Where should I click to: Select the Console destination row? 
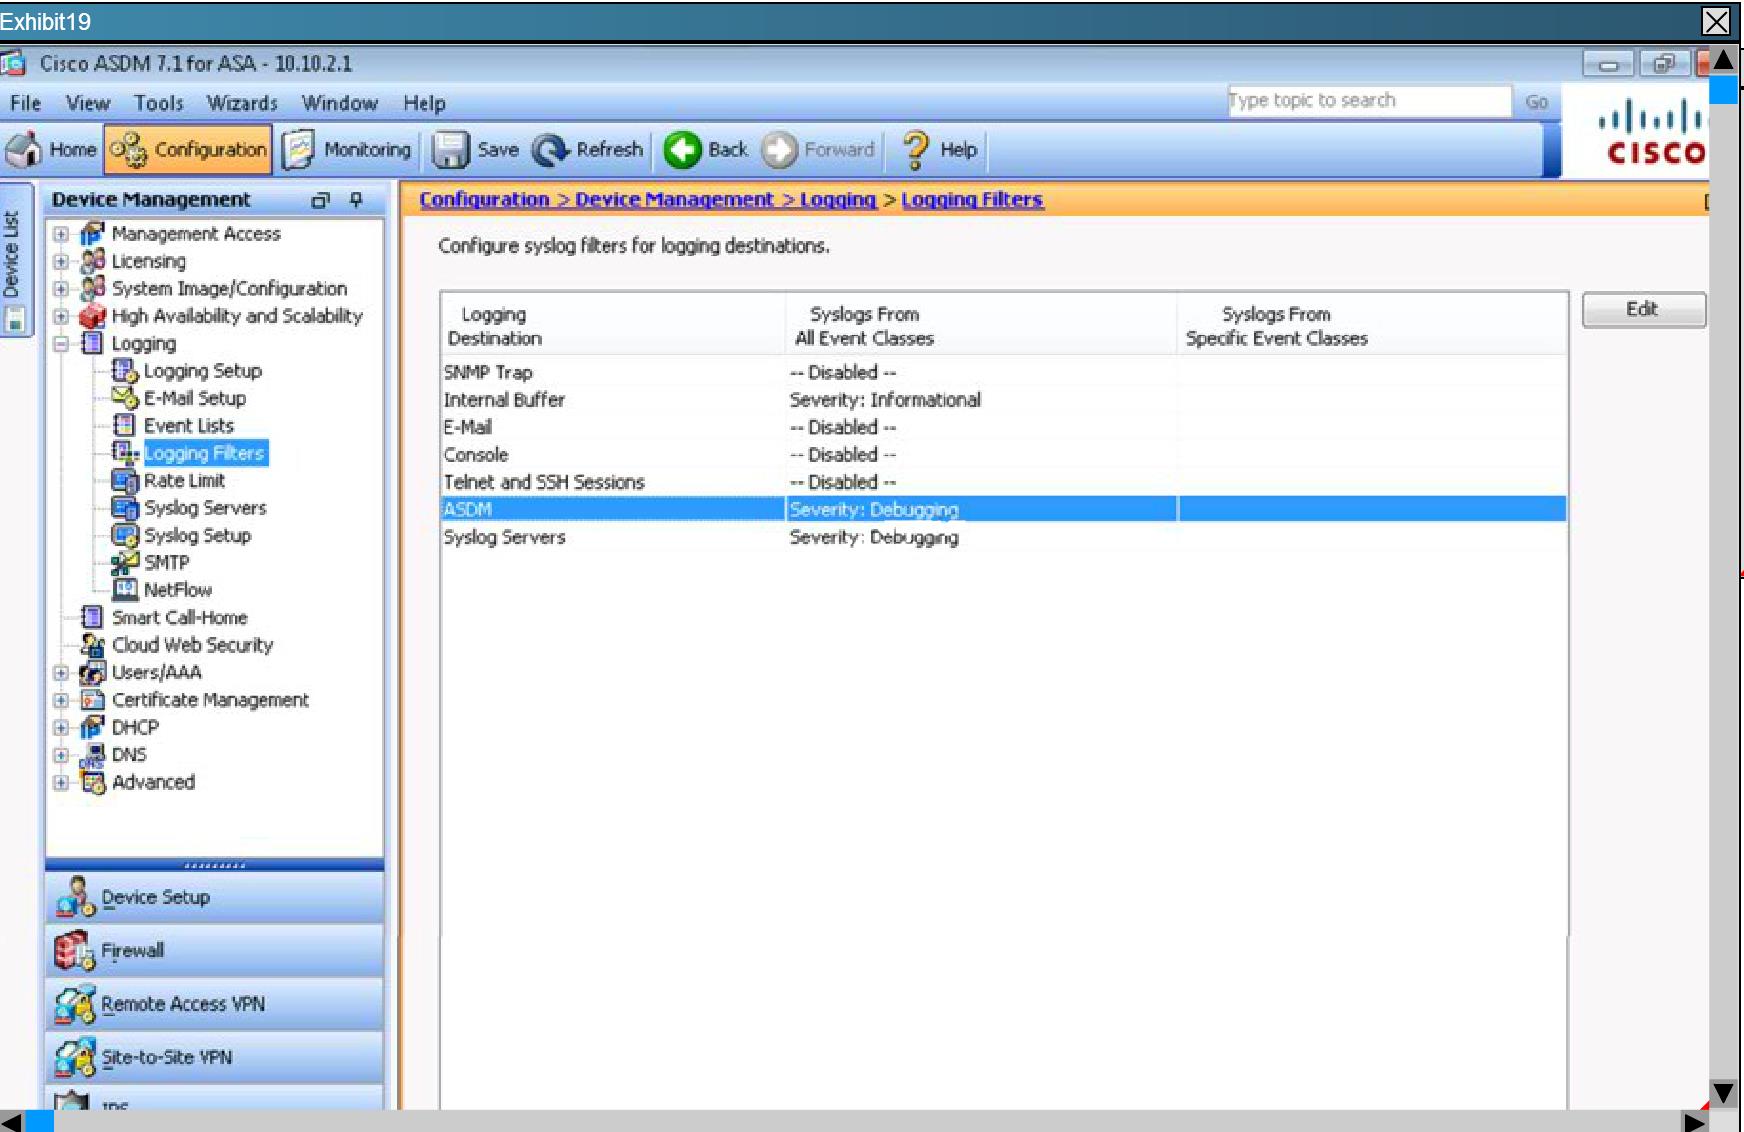tap(1003, 455)
